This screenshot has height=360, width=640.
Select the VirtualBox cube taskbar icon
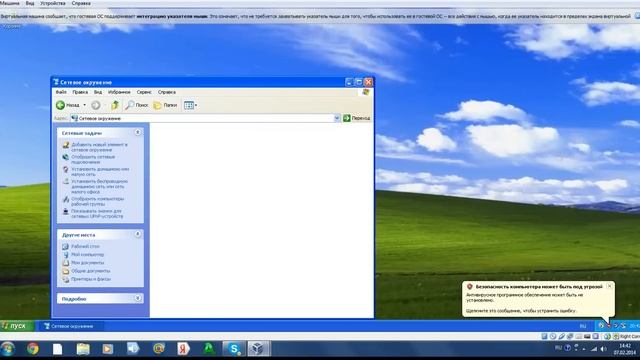point(258,349)
